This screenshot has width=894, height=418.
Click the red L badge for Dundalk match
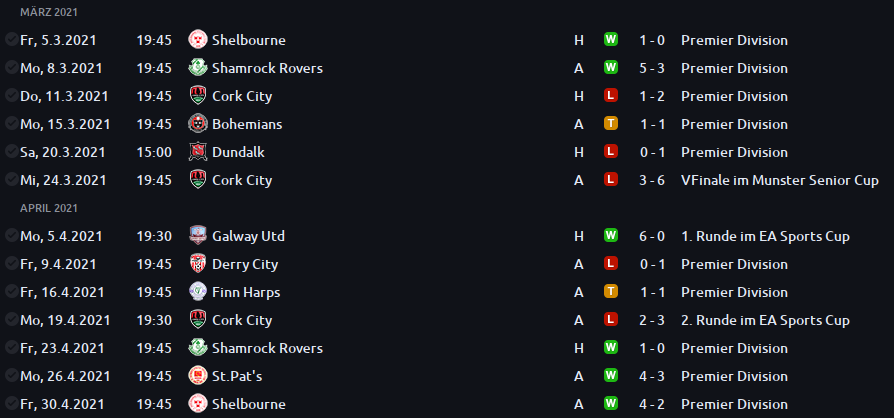611,151
